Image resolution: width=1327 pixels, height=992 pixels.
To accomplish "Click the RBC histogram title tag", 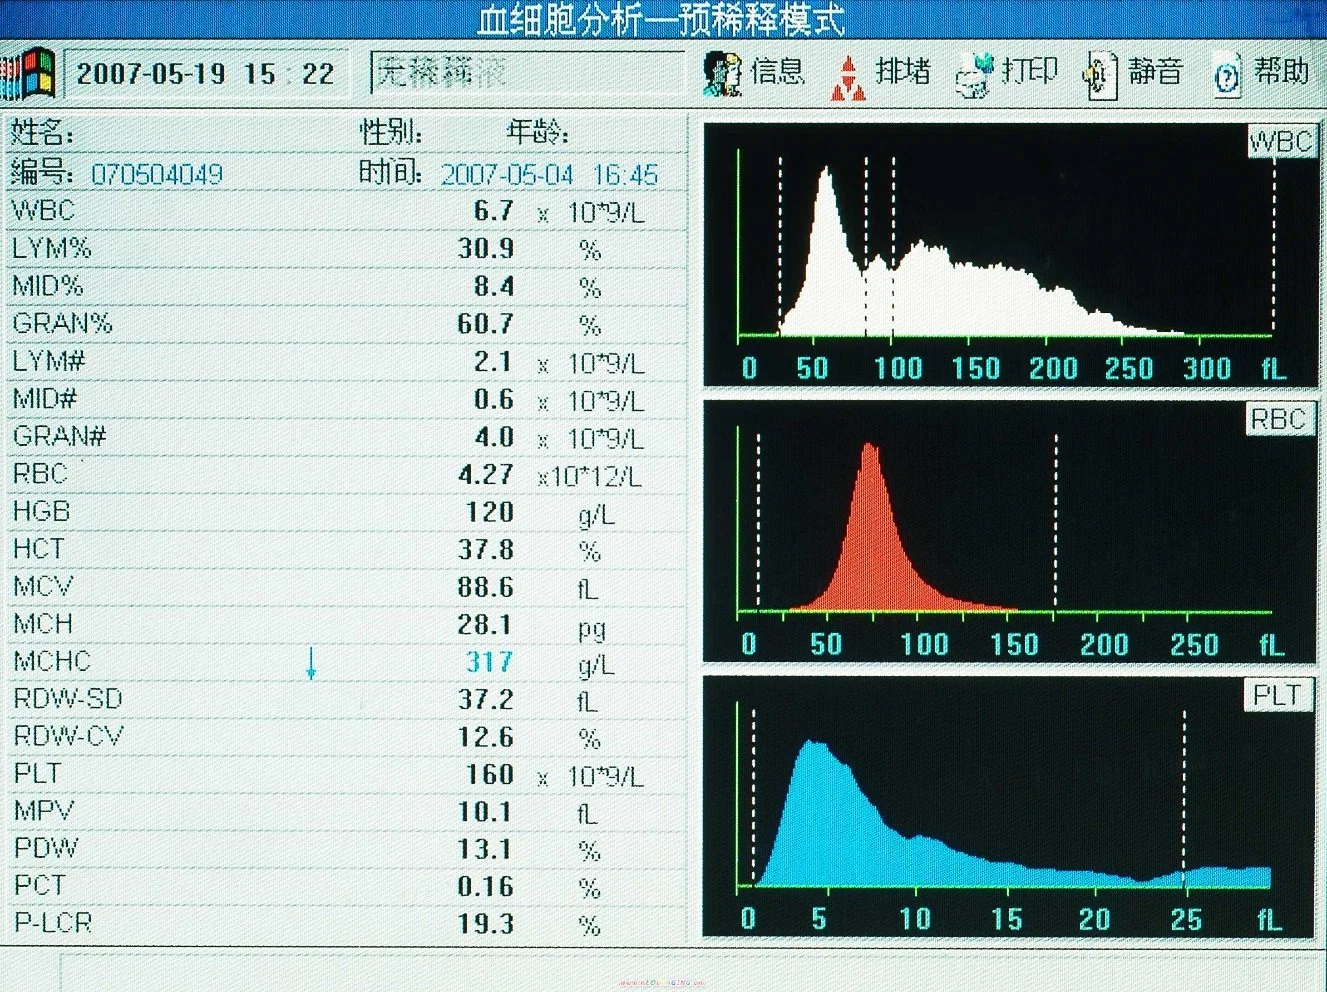I will 1279,419.
